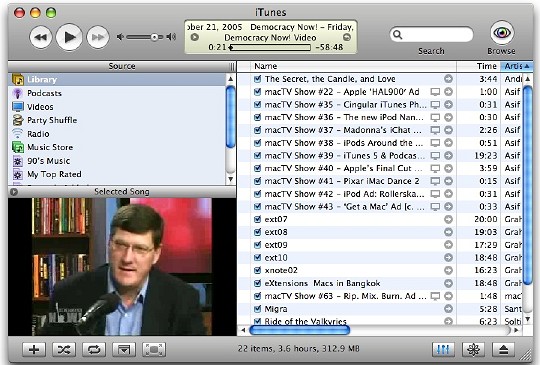
Task: Uncheck macTV Show #63 checkbox
Action: tap(257, 296)
